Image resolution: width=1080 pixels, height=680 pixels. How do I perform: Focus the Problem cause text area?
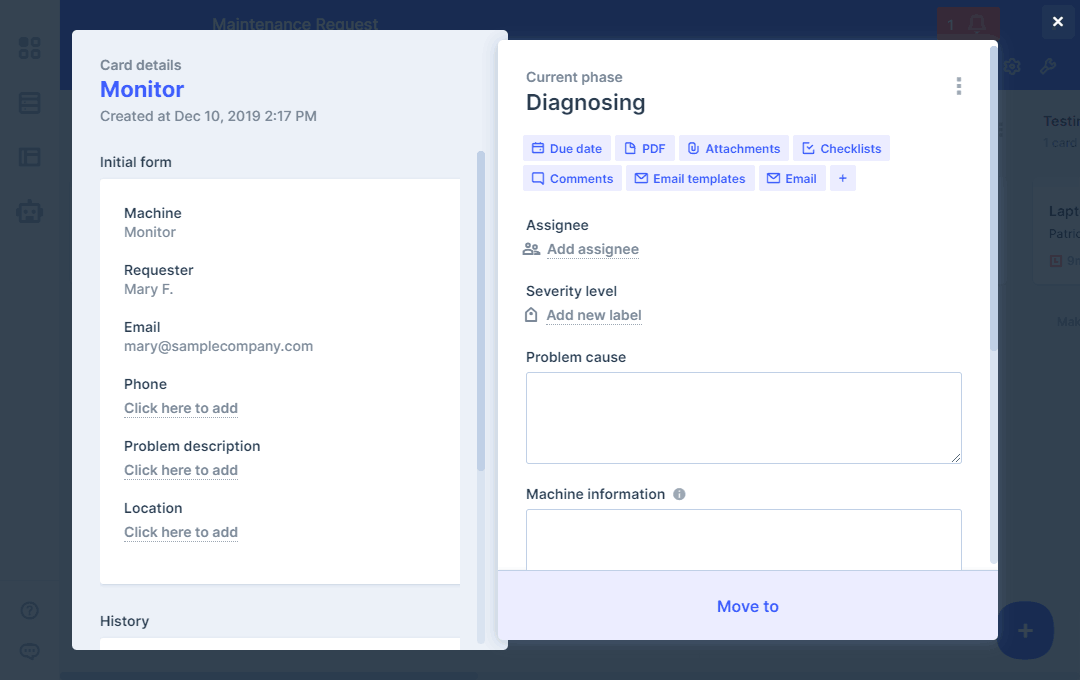743,417
